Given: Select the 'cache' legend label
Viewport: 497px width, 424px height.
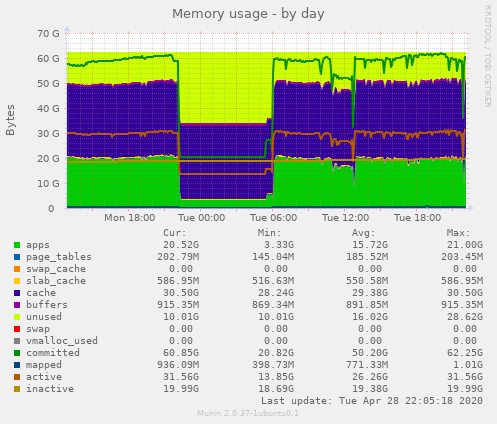Looking at the screenshot, I should coord(41,293).
